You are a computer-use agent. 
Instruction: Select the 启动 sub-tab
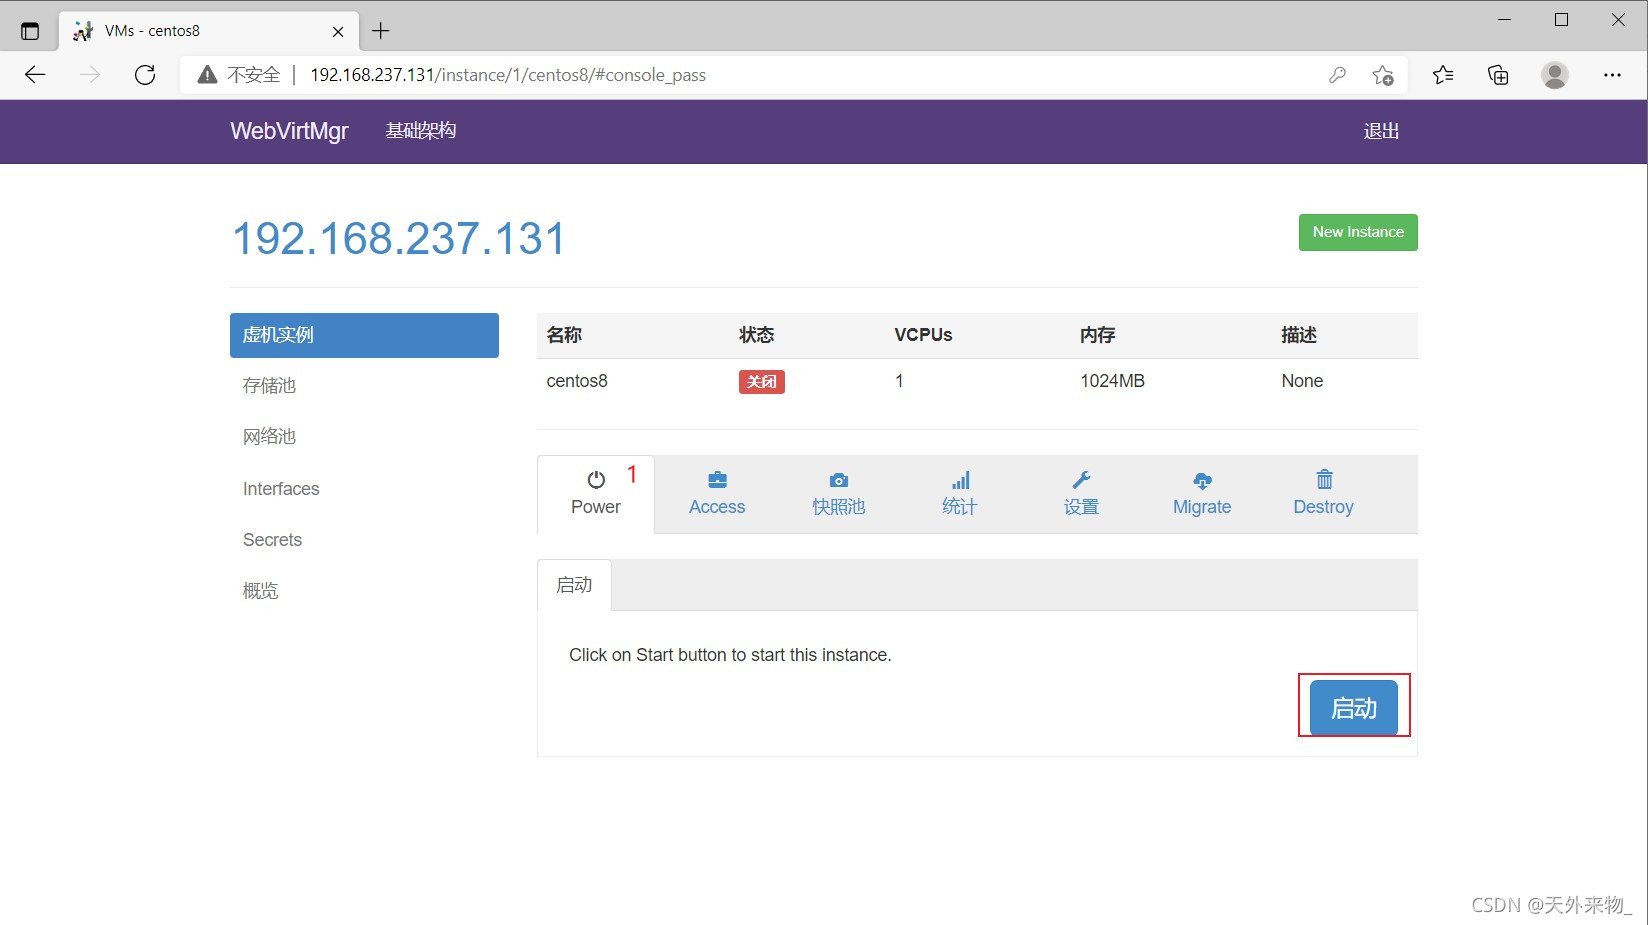tap(574, 585)
